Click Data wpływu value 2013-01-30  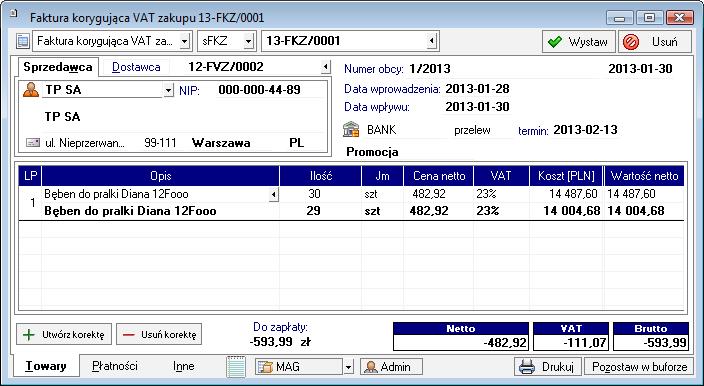pos(477,107)
